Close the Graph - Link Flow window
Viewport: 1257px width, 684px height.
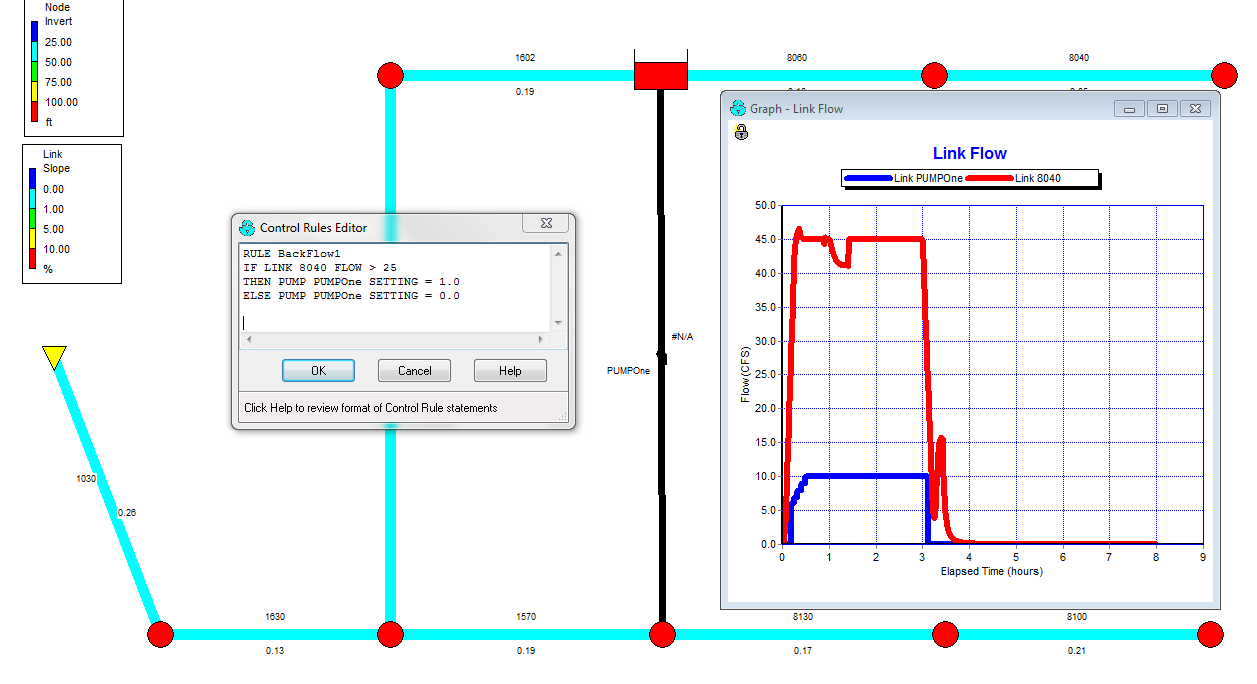1195,108
